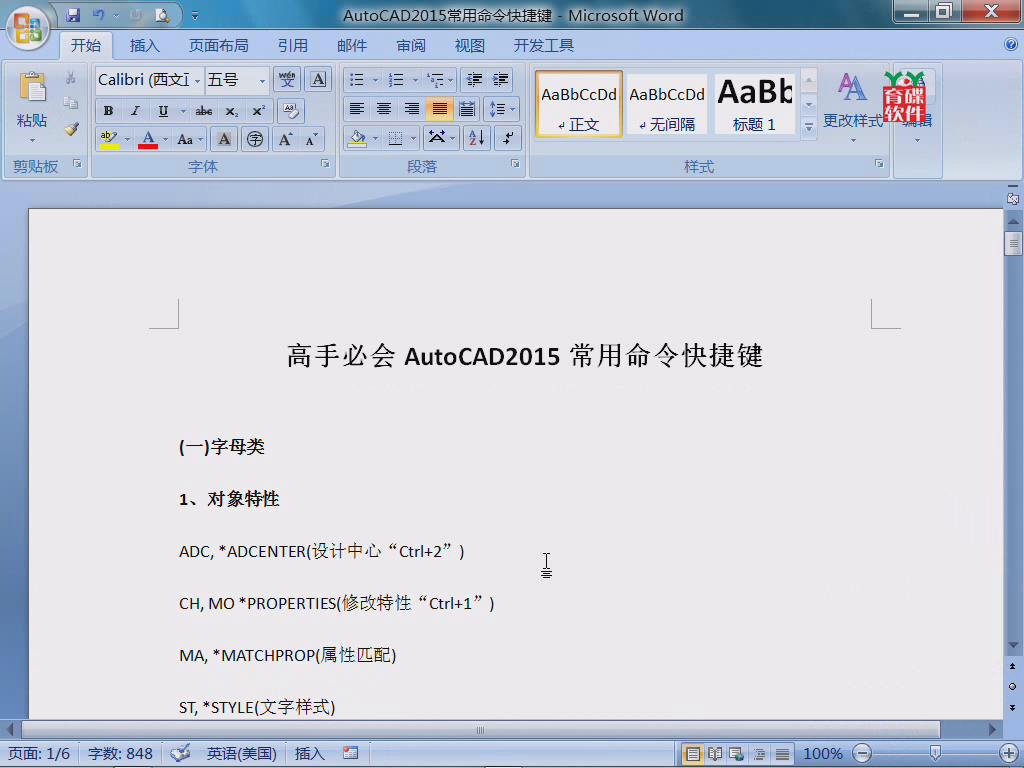The height and width of the screenshot is (768, 1024).
Task: Insert enclosed character
Action: [x=255, y=139]
